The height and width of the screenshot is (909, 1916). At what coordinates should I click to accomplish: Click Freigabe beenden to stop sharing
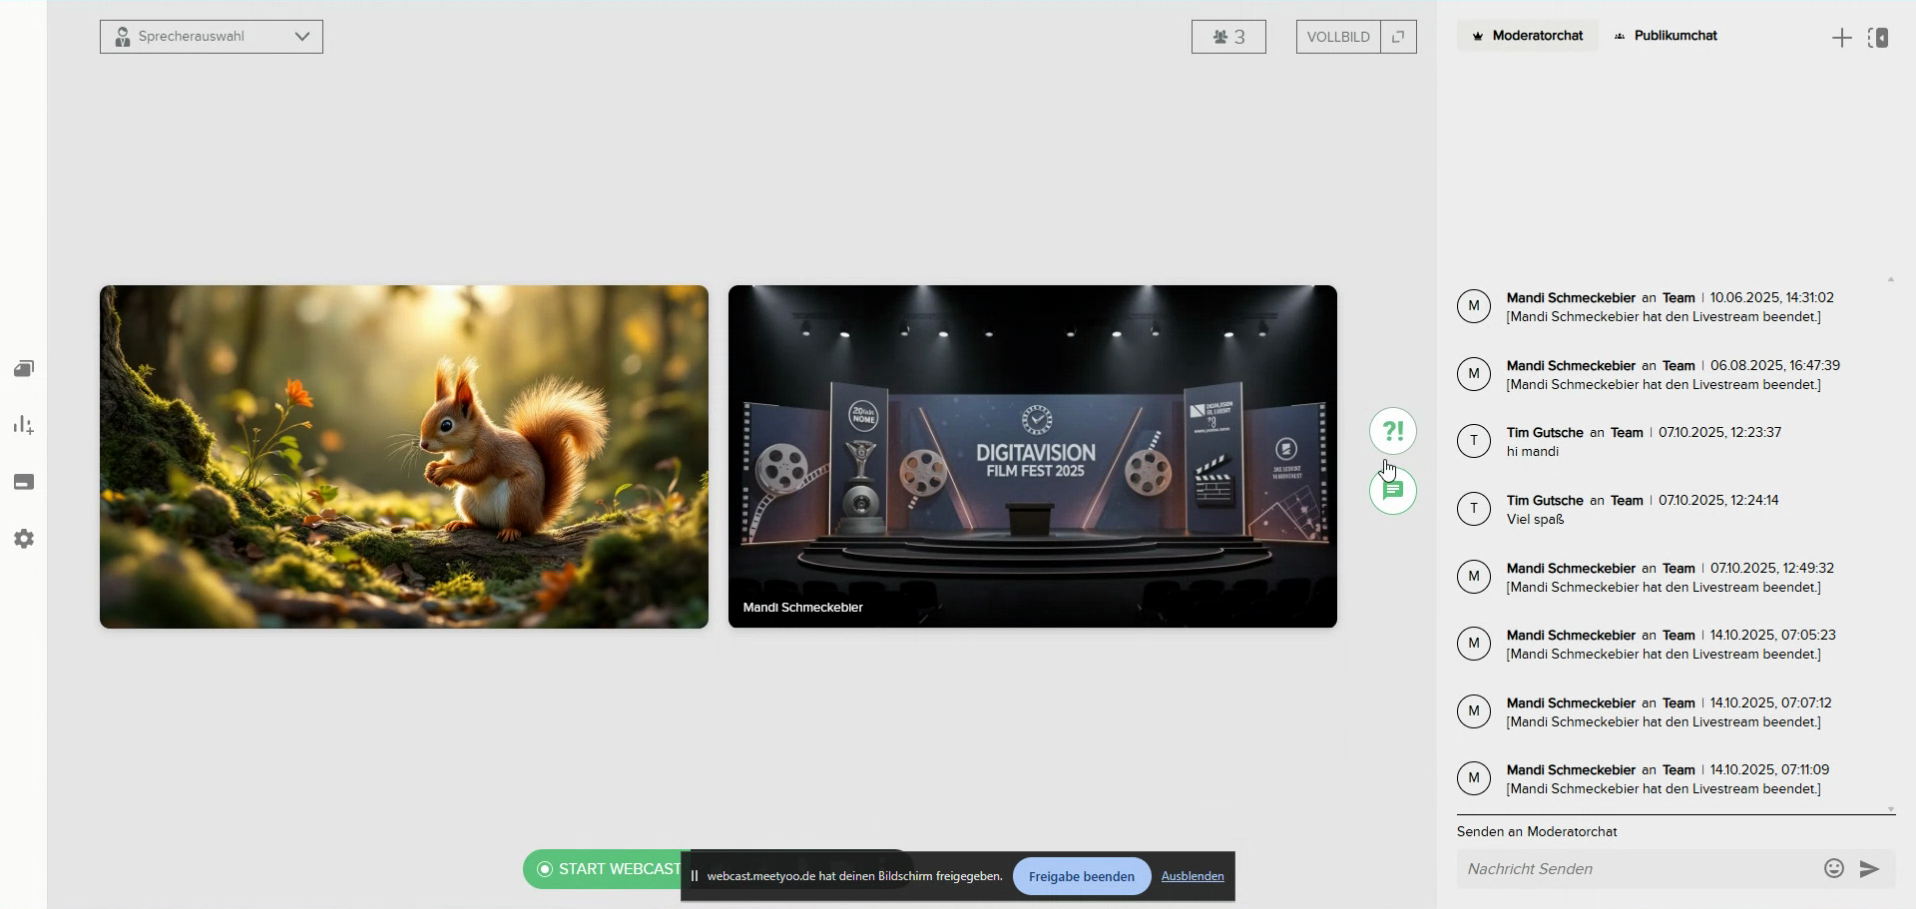1081,877
